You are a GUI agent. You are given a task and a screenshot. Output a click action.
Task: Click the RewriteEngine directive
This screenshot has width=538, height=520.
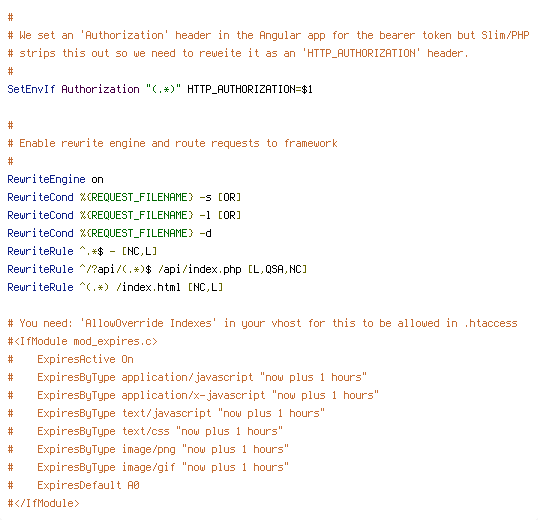point(46,179)
